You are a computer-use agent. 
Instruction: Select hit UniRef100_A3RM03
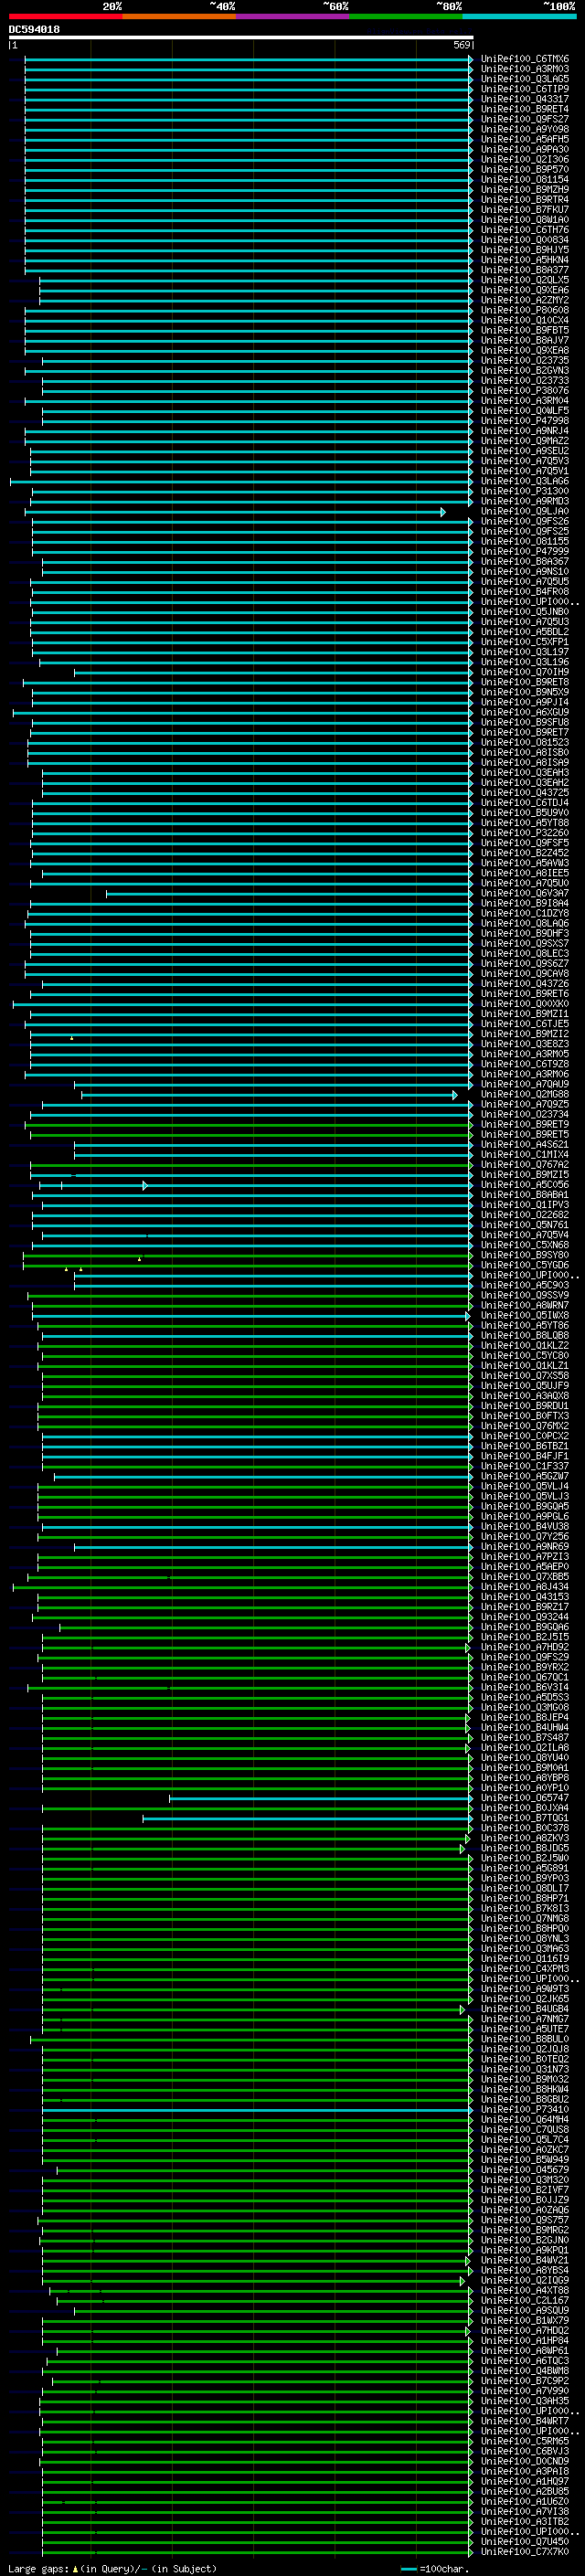[x=525, y=69]
